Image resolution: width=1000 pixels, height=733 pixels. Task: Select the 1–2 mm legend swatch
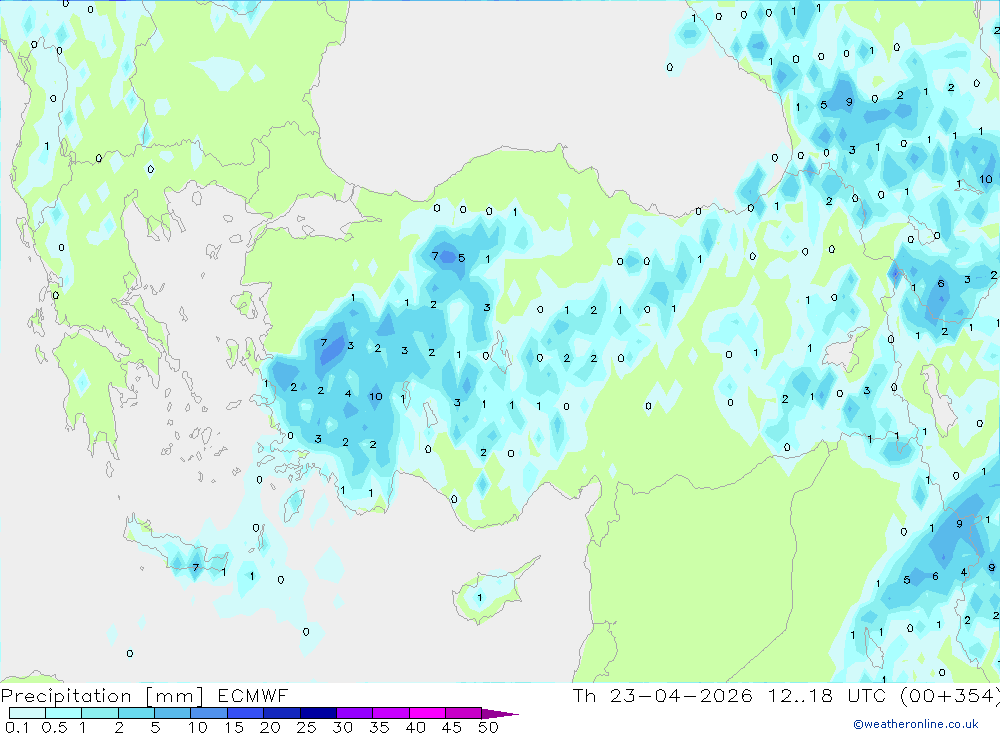100,713
